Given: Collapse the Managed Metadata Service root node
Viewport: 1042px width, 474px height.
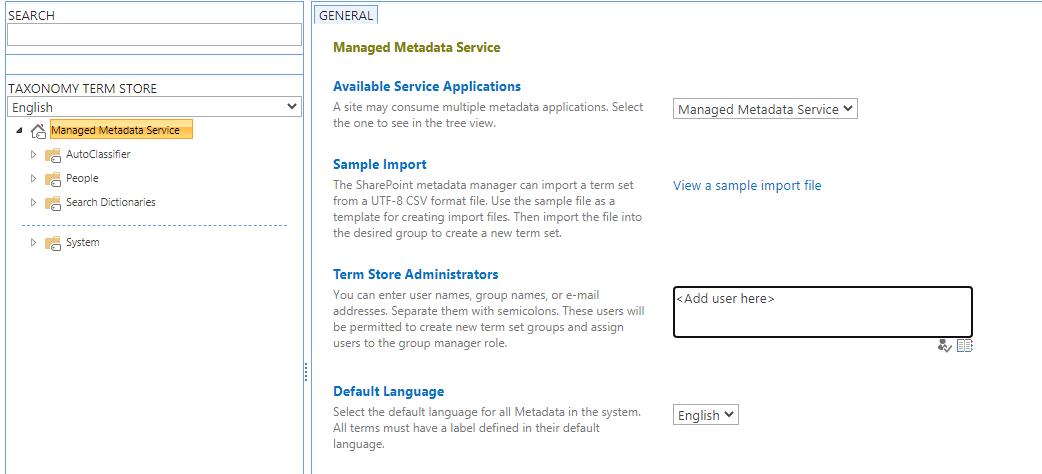Looking at the screenshot, I should 20,131.
